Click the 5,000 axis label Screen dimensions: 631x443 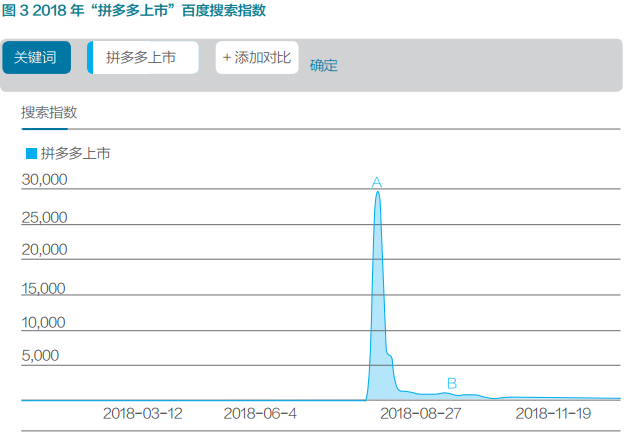click(x=40, y=355)
